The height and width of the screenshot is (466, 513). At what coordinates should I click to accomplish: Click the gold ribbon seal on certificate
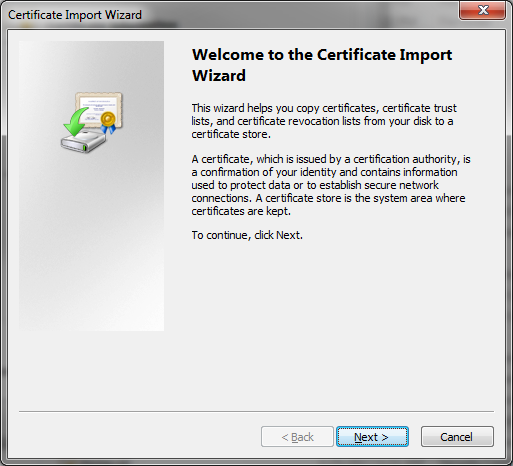108,122
